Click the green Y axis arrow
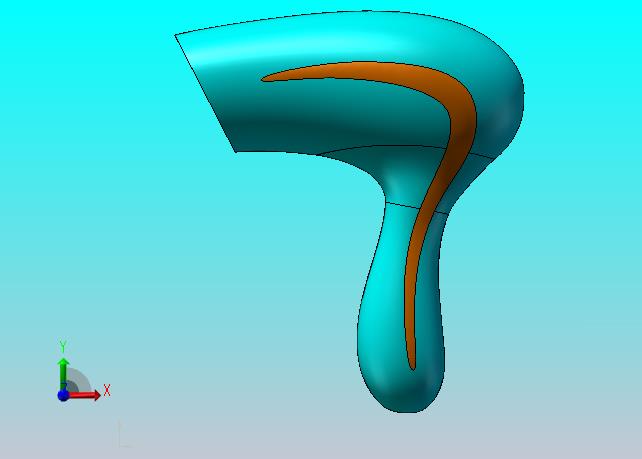The height and width of the screenshot is (459, 642). pos(63,373)
